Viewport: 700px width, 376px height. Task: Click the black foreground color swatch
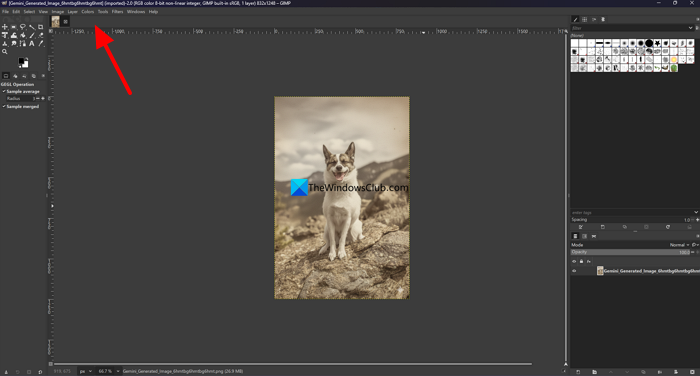[21, 60]
